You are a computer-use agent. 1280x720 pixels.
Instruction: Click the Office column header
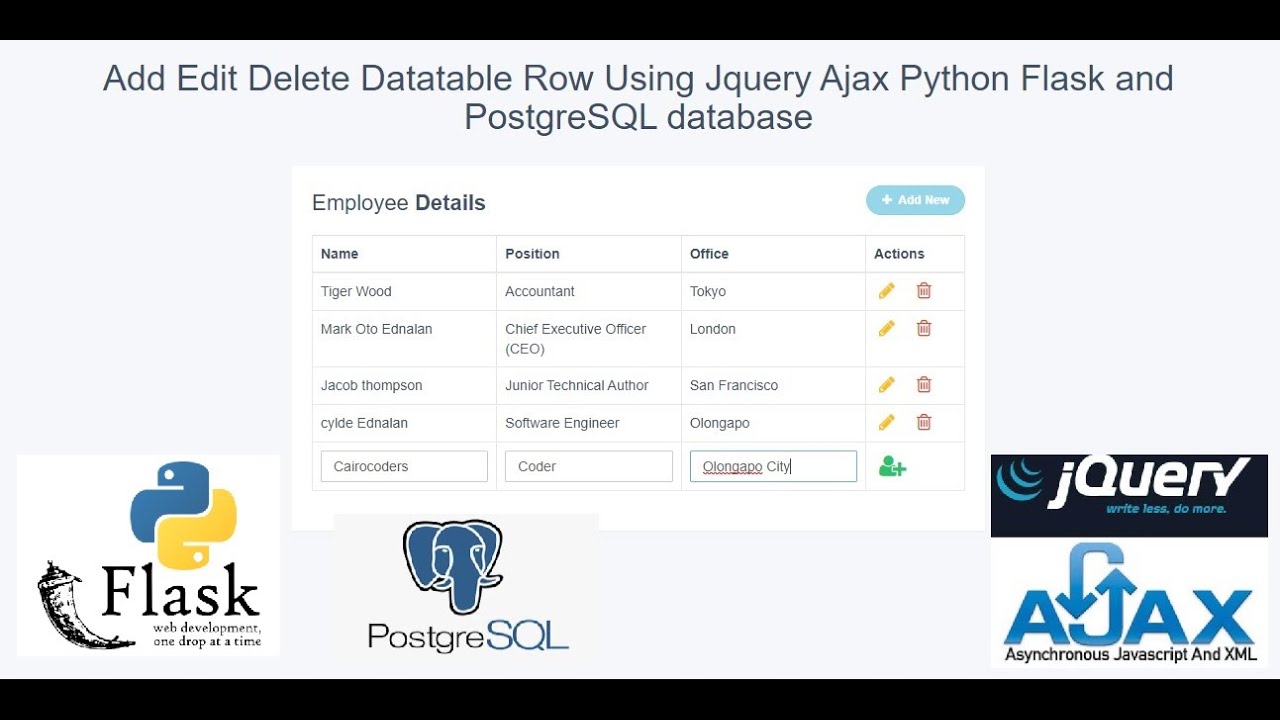tap(773, 254)
